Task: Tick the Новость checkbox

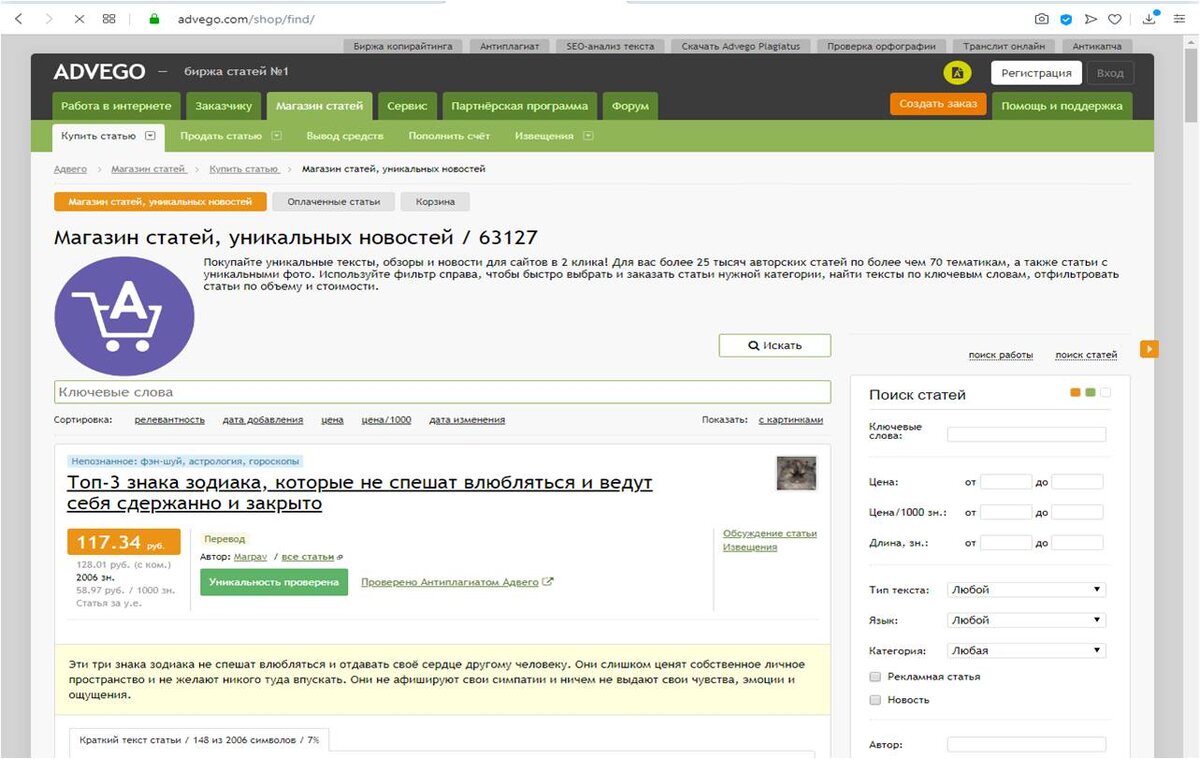Action: point(876,700)
